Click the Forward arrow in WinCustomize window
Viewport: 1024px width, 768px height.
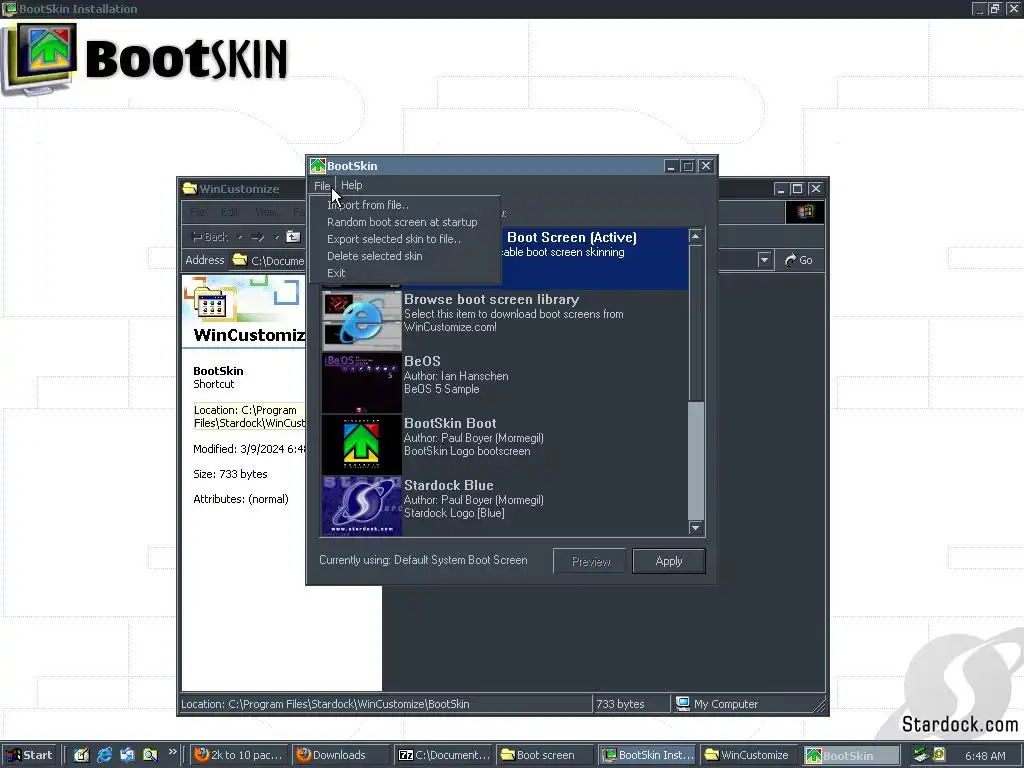[x=257, y=236]
